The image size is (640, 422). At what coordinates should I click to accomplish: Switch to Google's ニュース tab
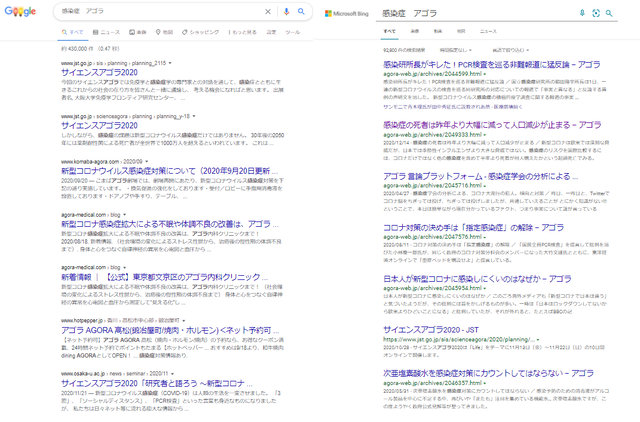tap(106, 32)
